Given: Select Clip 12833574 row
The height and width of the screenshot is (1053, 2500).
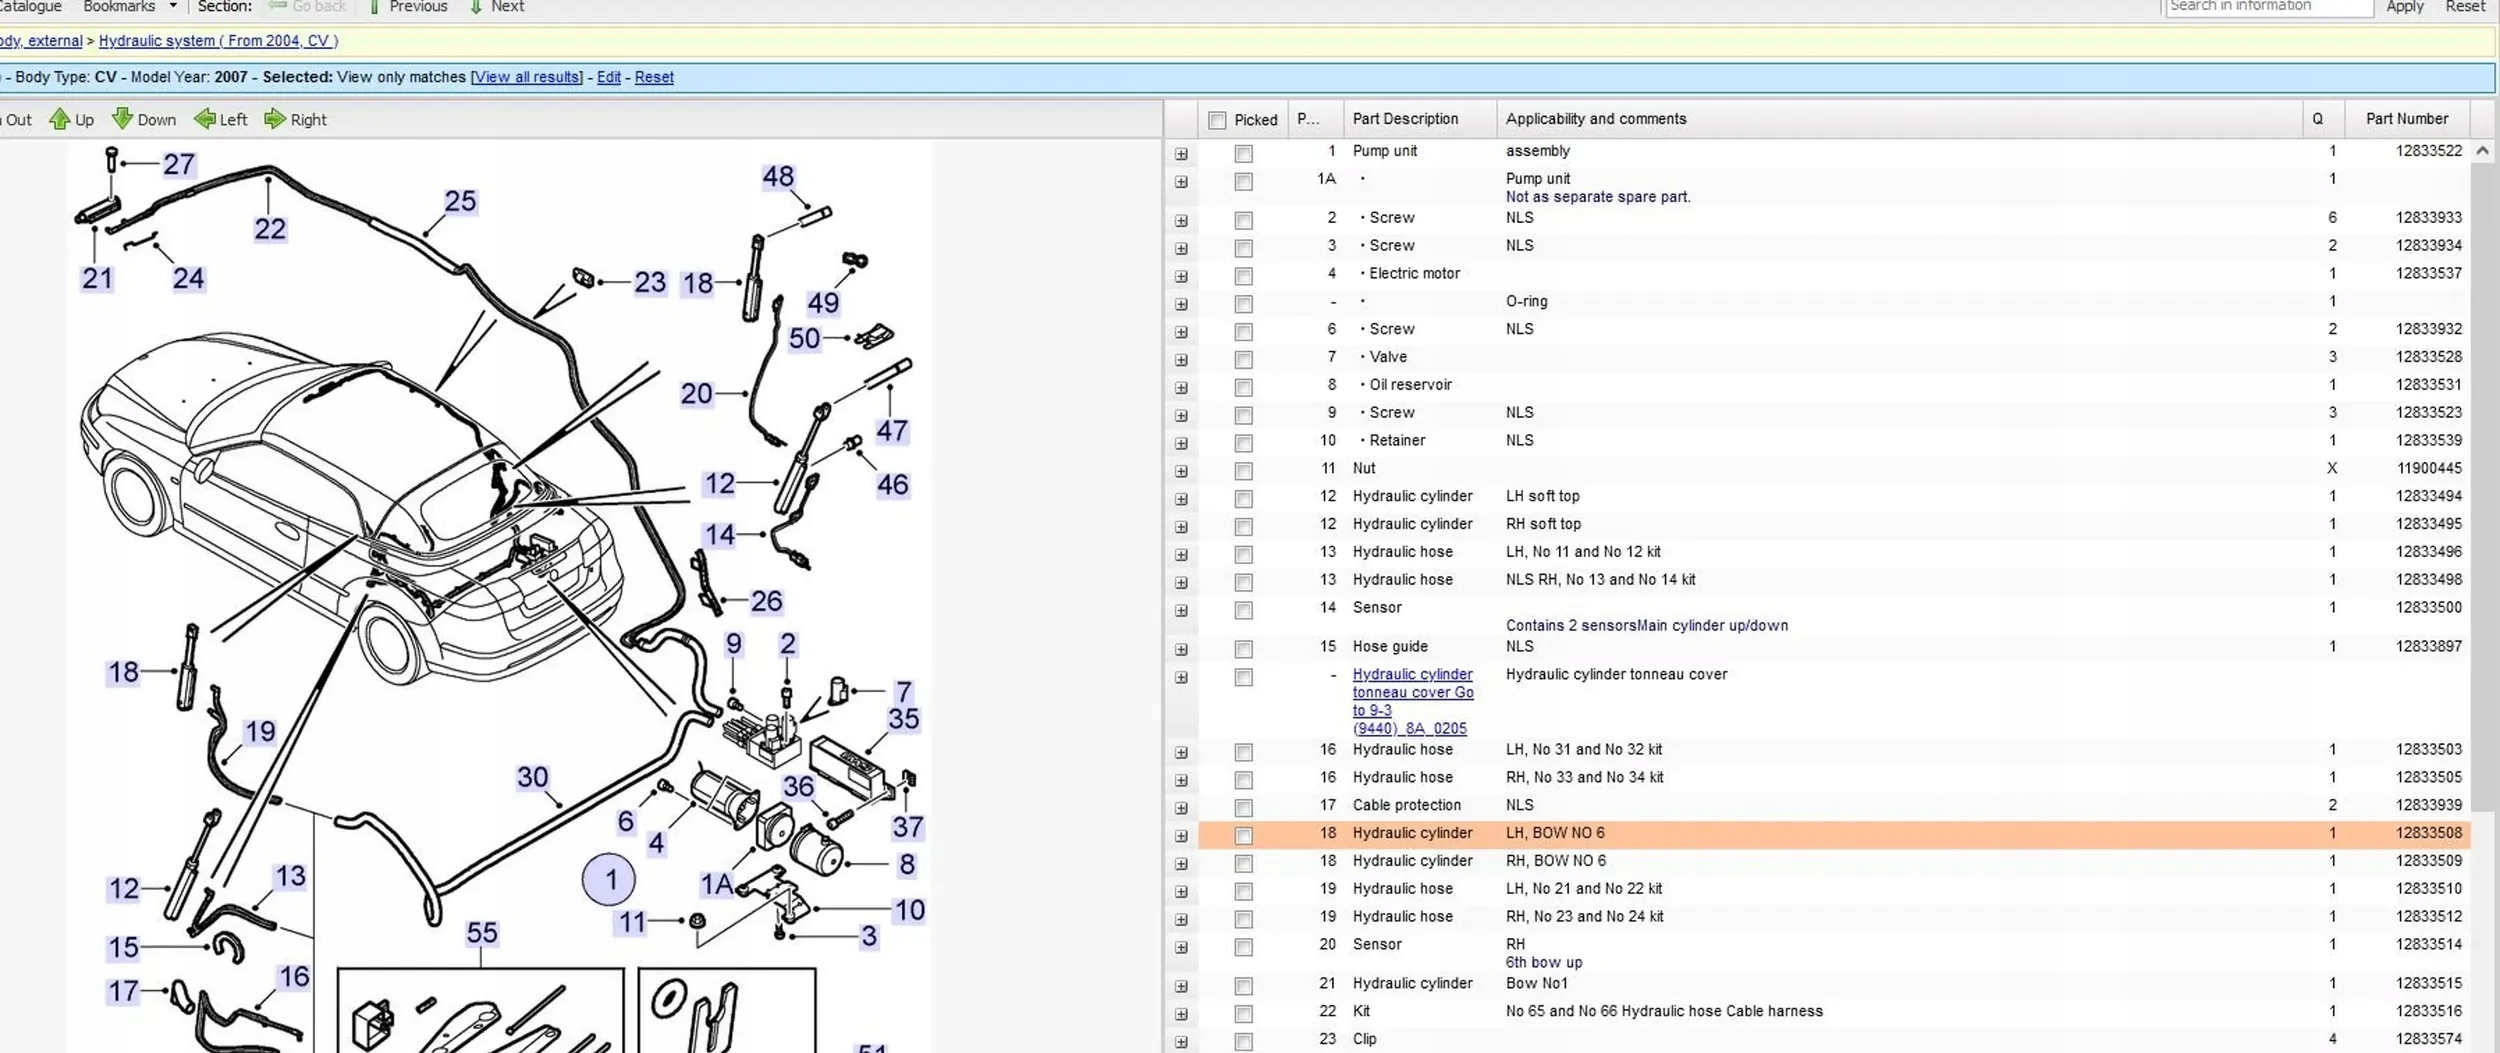Looking at the screenshot, I should [1834, 1039].
